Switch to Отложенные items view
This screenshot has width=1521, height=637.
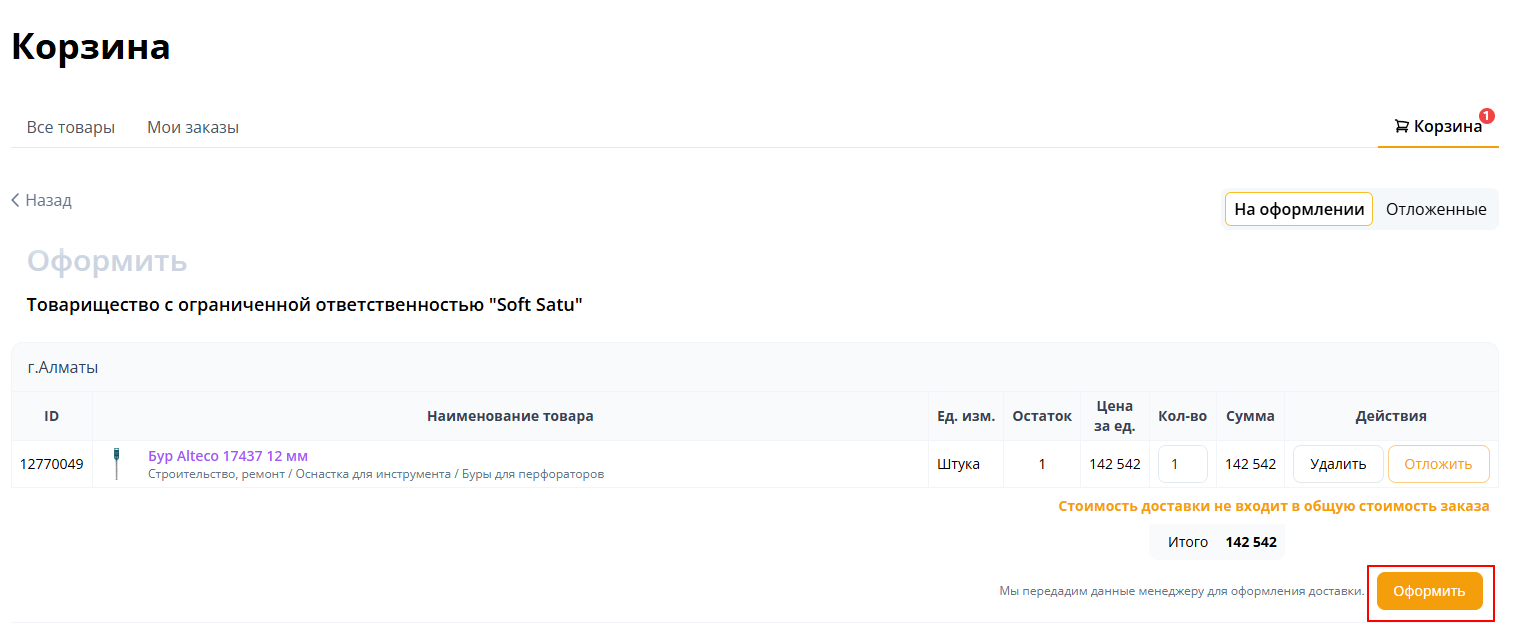[x=1436, y=209]
